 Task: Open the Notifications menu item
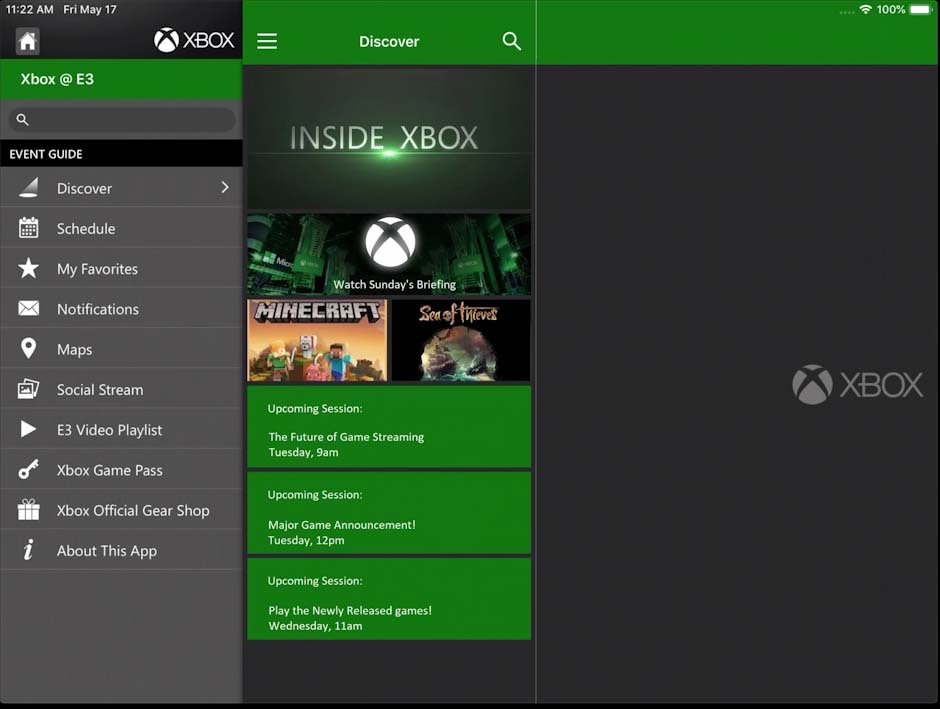pos(121,308)
